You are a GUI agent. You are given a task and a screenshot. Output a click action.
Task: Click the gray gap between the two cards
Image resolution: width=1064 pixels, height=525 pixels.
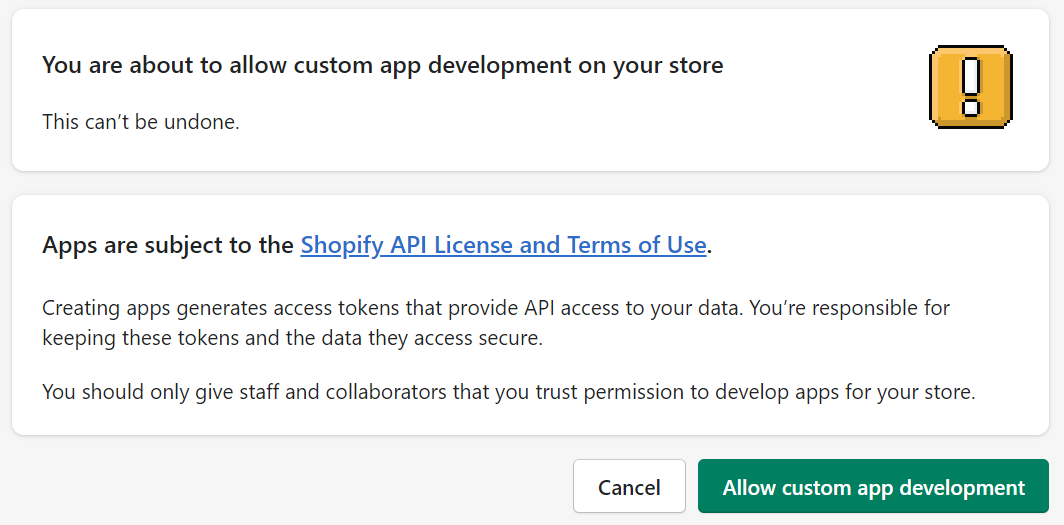(x=531, y=183)
